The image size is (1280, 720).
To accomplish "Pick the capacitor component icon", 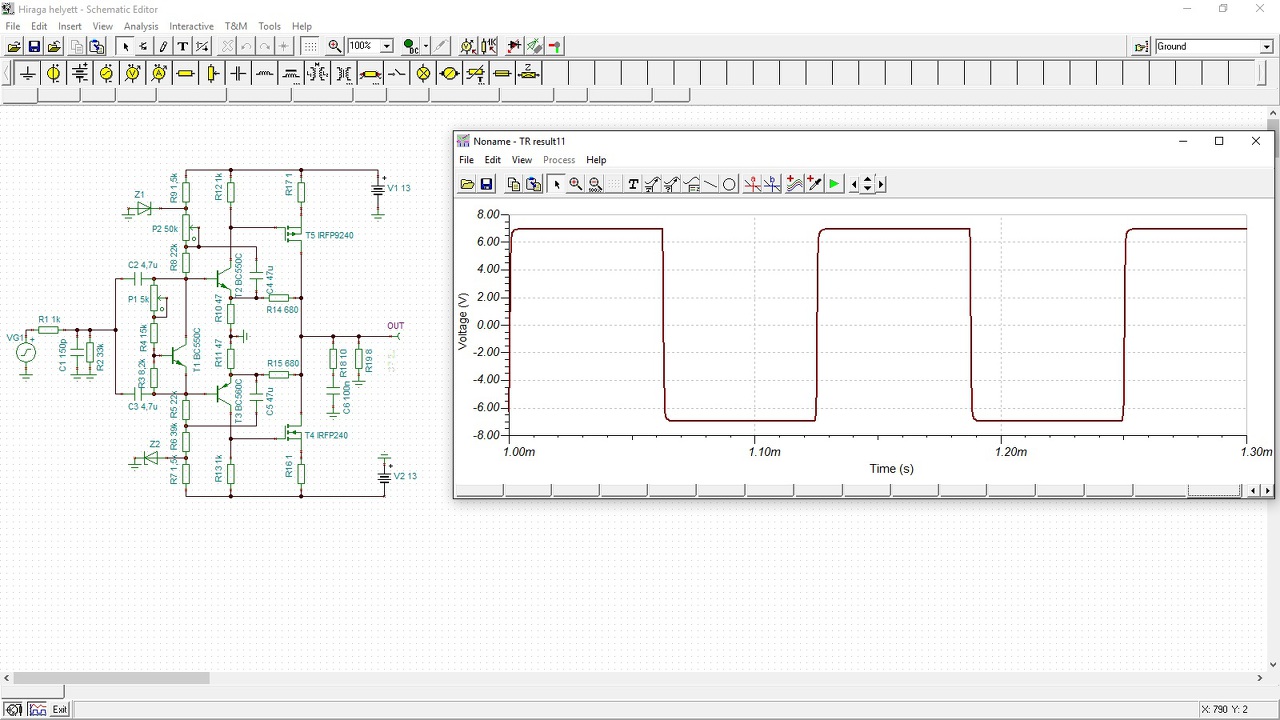I will 238,73.
